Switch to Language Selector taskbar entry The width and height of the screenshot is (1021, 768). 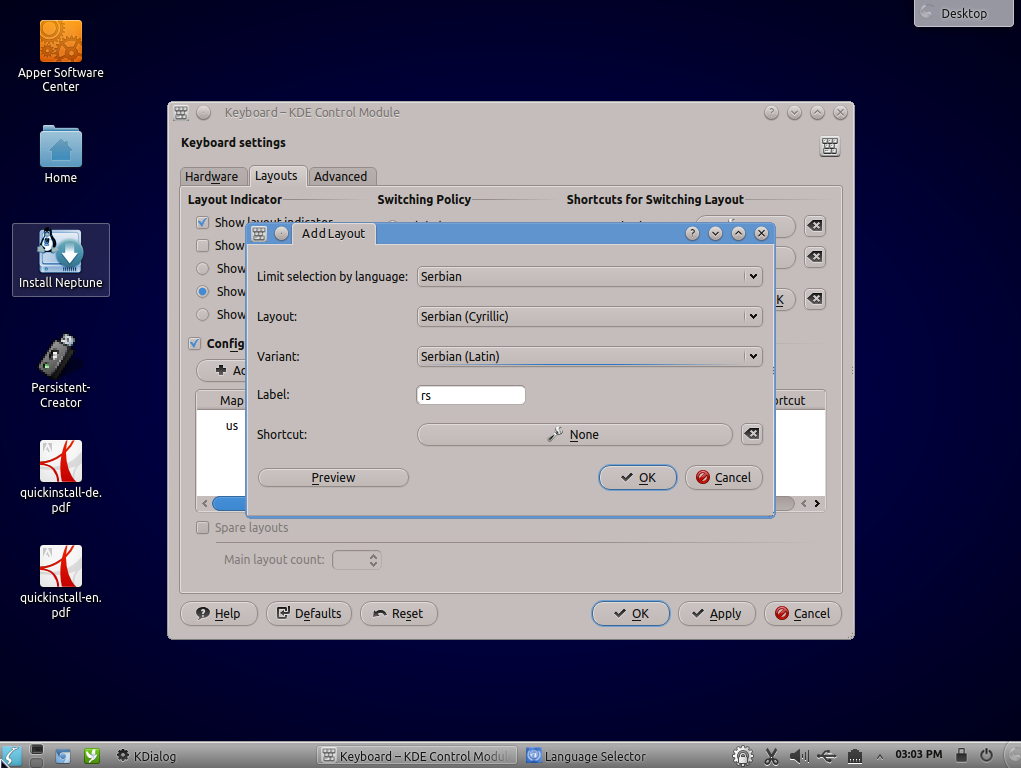click(x=586, y=756)
